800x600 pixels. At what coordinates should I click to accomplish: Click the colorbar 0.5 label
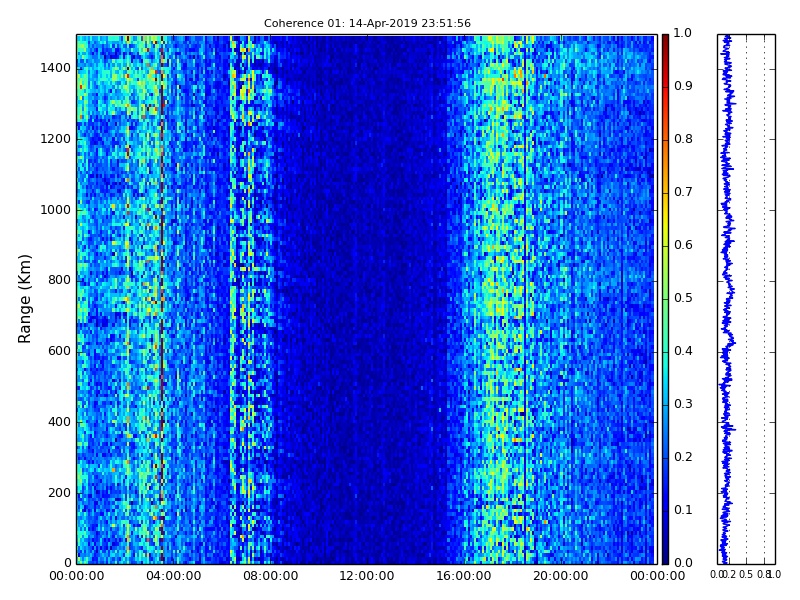[x=683, y=298]
